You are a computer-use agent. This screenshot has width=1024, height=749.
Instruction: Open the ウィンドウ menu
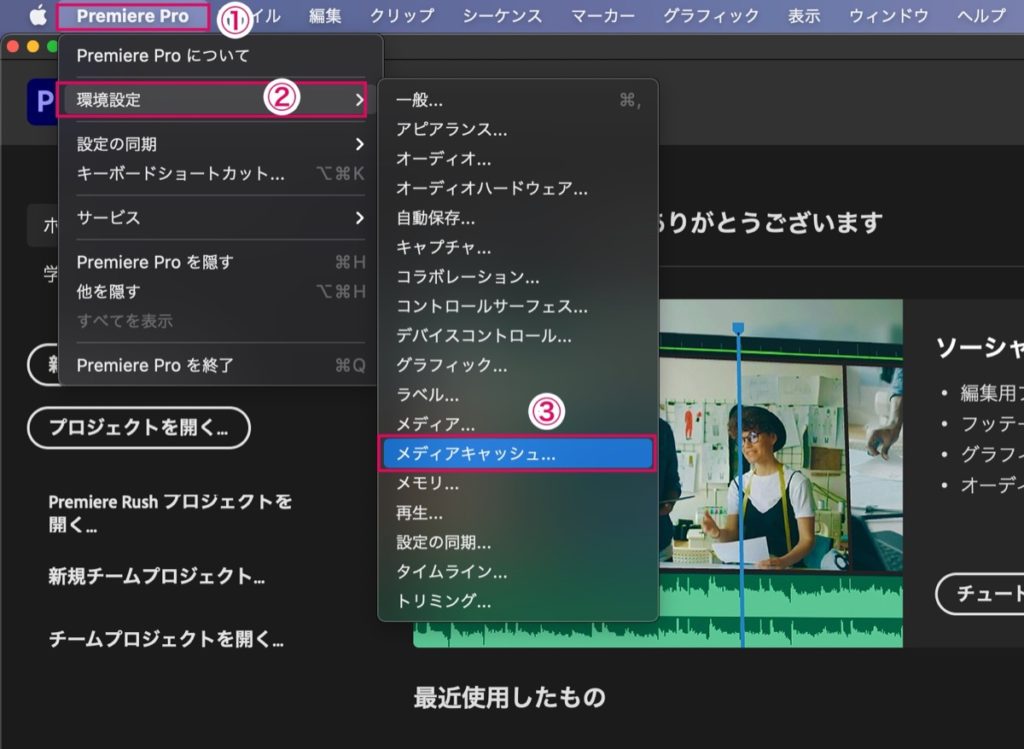pyautogui.click(x=889, y=16)
